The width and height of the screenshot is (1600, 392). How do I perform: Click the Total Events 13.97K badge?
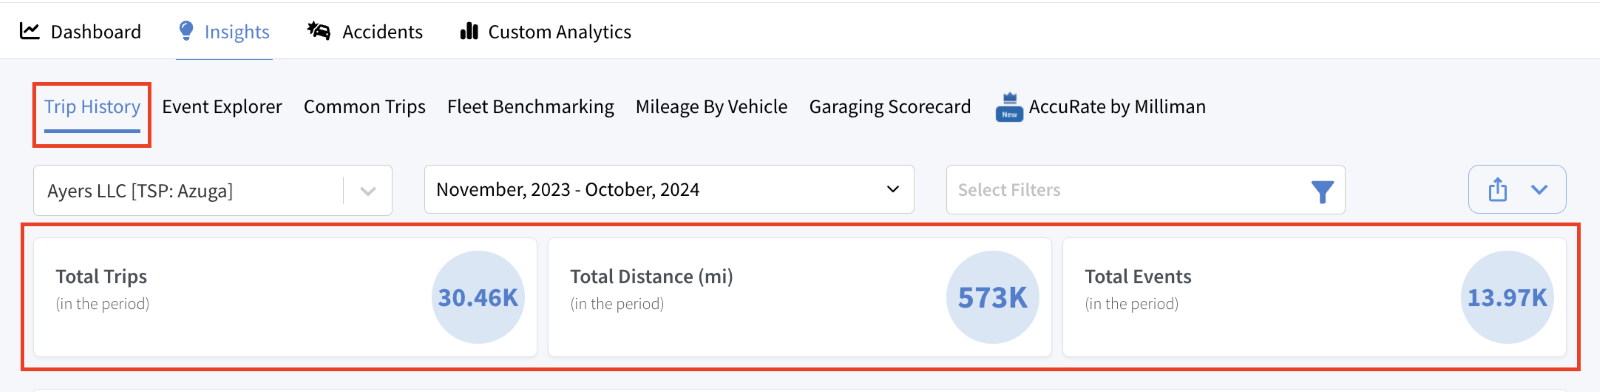[x=1507, y=297]
